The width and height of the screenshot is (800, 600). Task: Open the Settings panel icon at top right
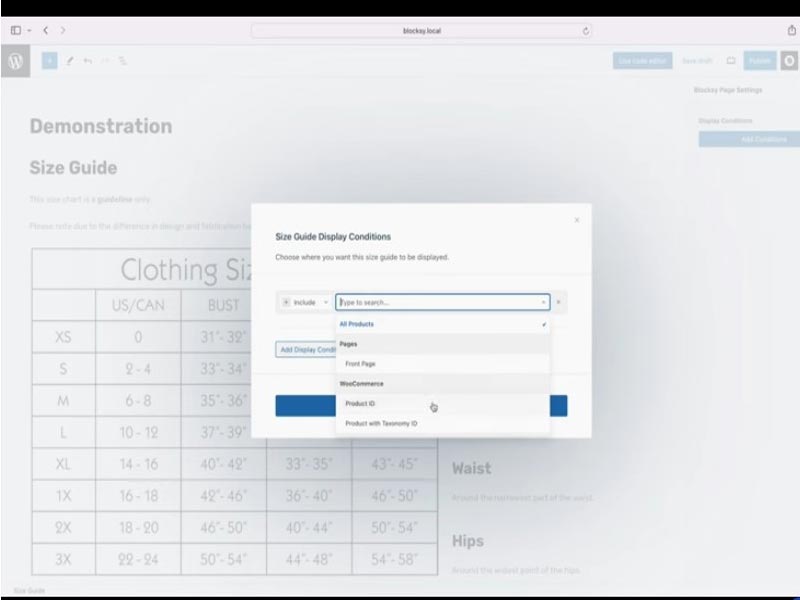790,60
